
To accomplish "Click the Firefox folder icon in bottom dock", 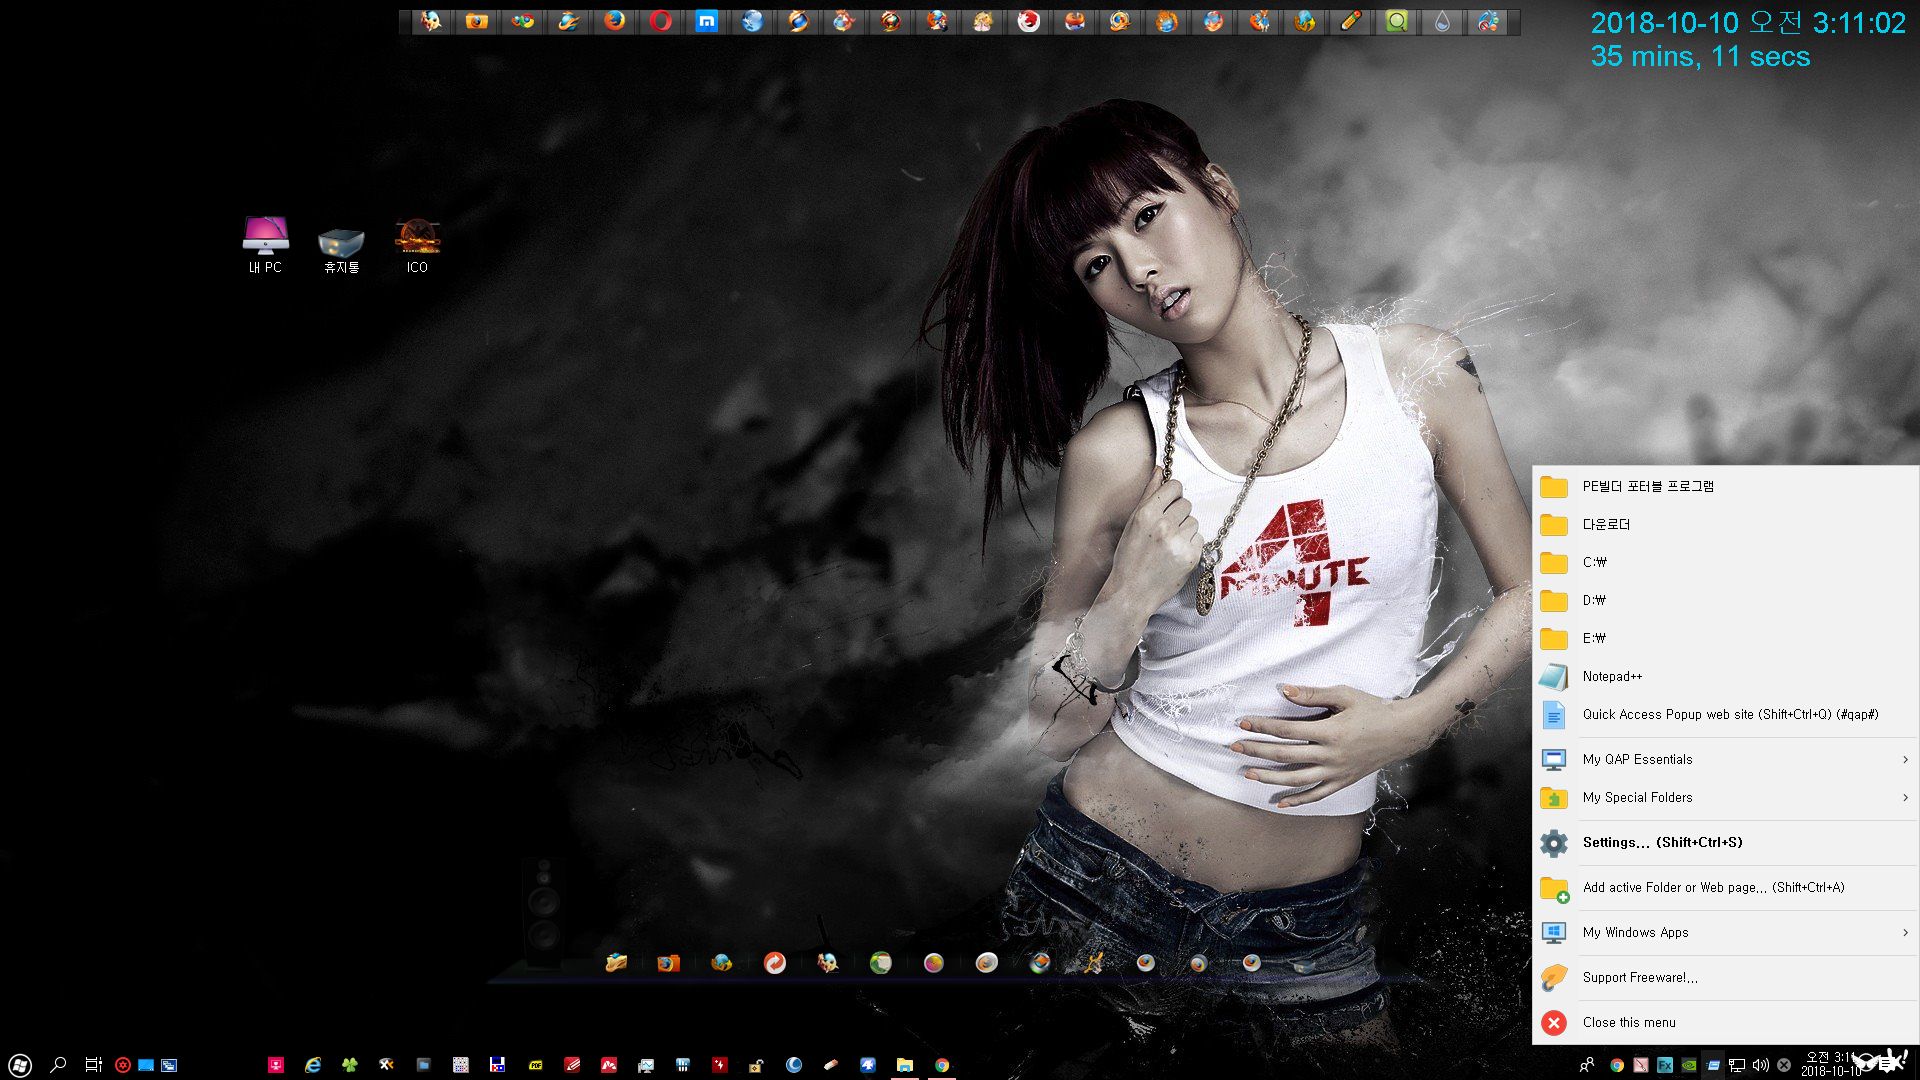I will click(668, 963).
